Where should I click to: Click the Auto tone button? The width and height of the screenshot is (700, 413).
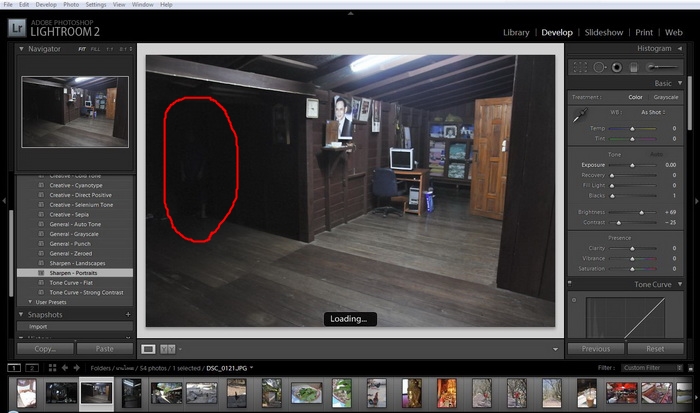point(656,154)
